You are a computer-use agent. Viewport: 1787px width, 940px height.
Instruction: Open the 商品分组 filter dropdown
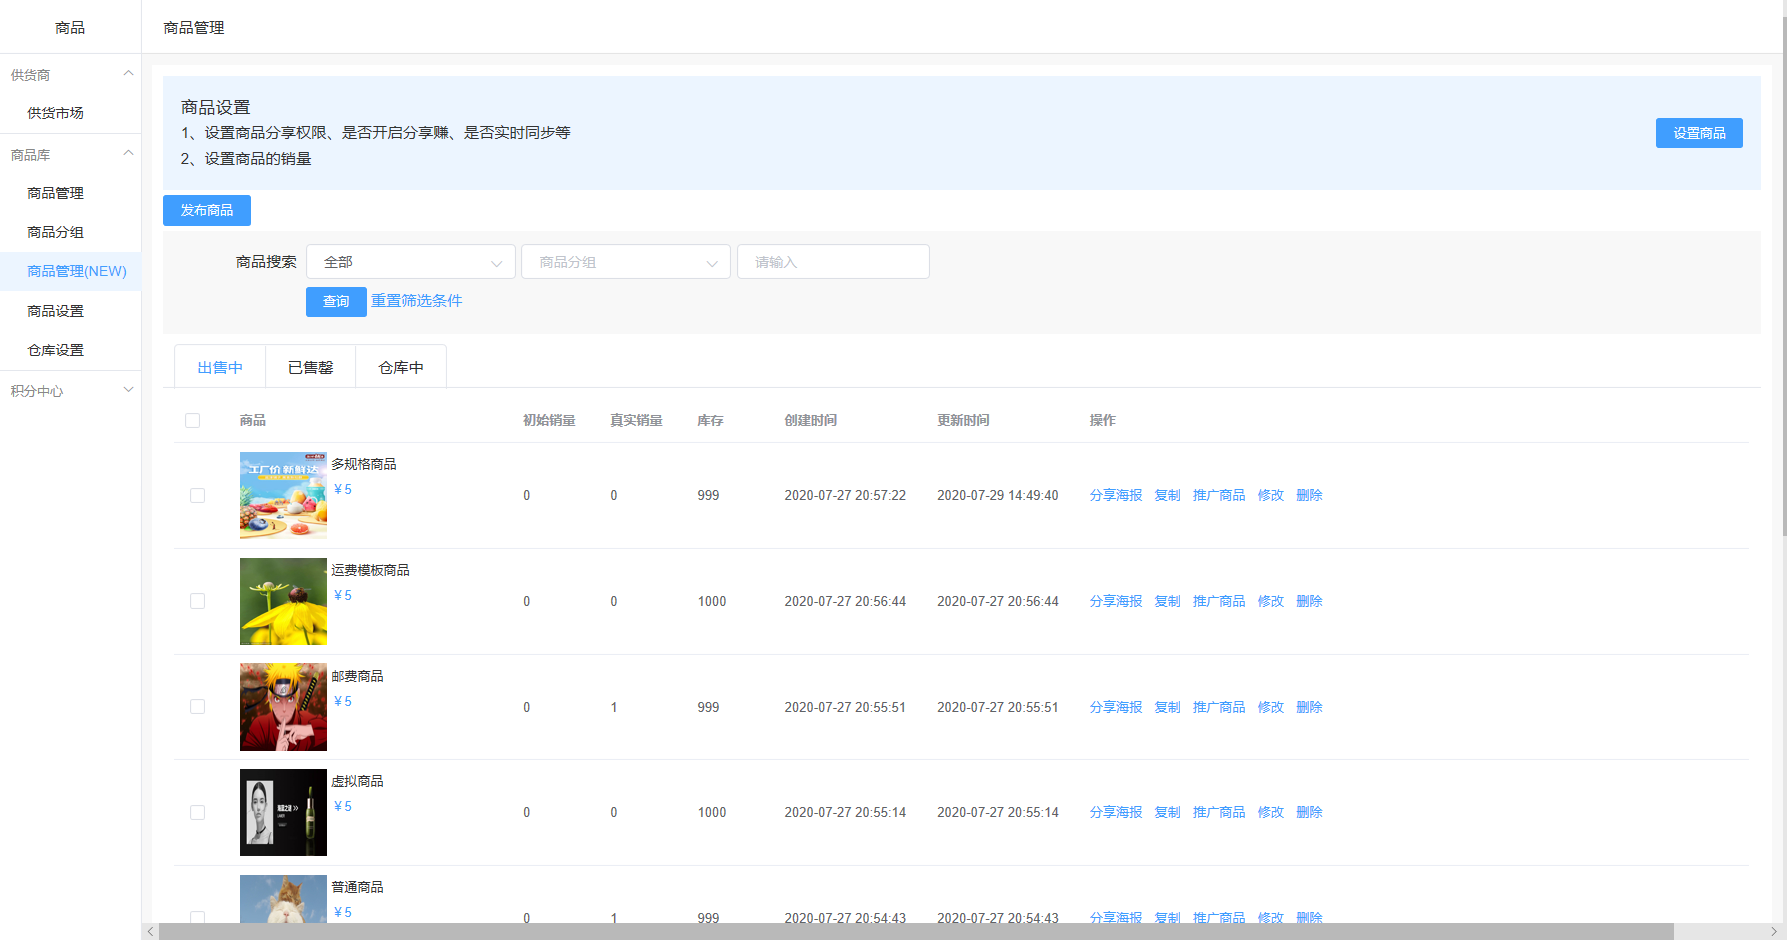click(x=626, y=262)
